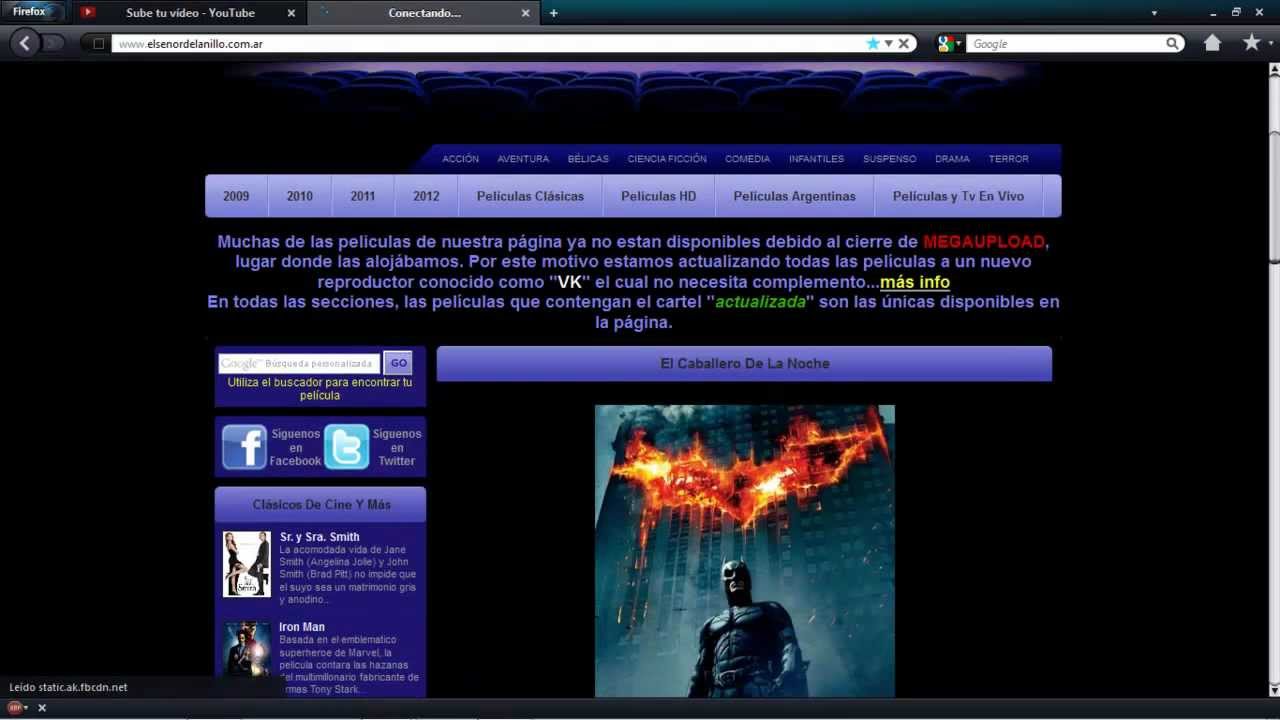Click the vertical page scrollbar thumb
This screenshot has width=1280, height=720.
(x=1274, y=197)
